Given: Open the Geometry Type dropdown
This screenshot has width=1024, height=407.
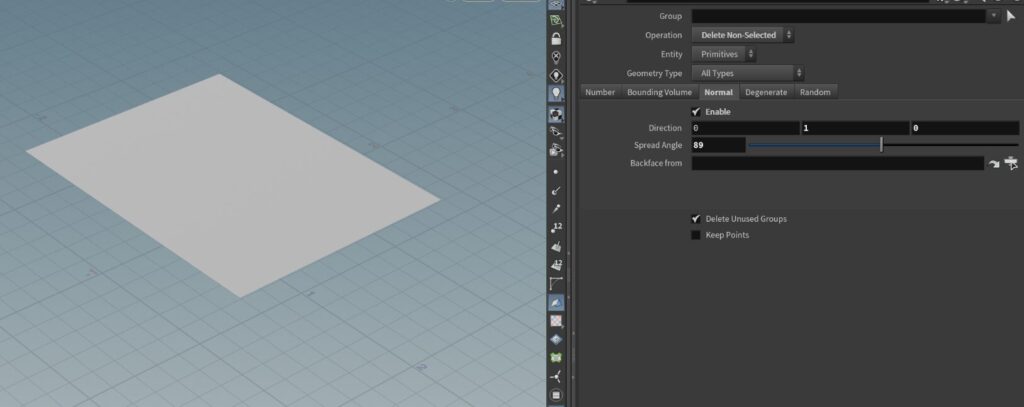Looking at the screenshot, I should pyautogui.click(x=748, y=73).
